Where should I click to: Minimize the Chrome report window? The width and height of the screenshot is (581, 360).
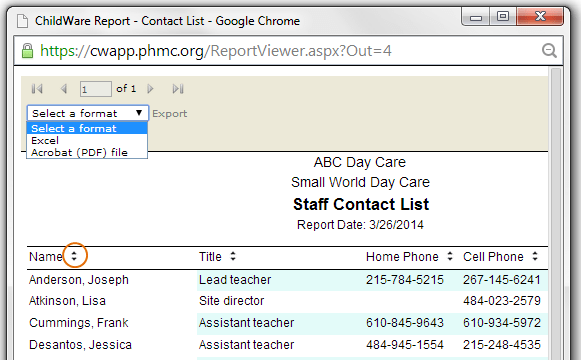[x=476, y=17]
